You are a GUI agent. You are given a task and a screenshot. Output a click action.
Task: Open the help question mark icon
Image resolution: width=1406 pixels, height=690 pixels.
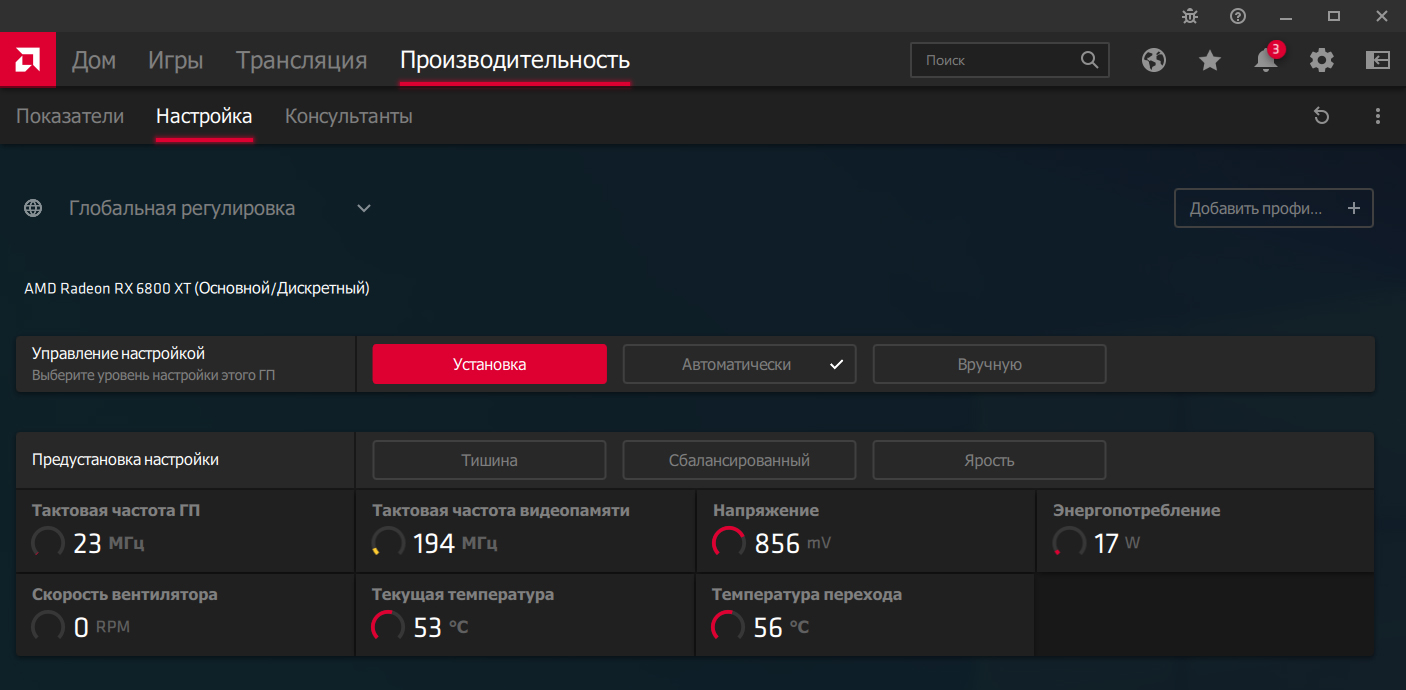1238,16
